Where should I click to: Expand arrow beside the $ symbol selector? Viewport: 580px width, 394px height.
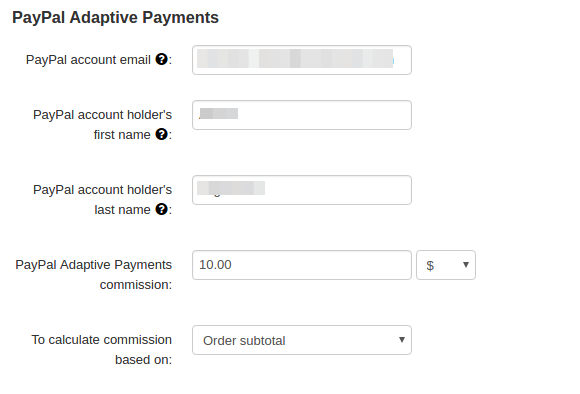point(466,265)
